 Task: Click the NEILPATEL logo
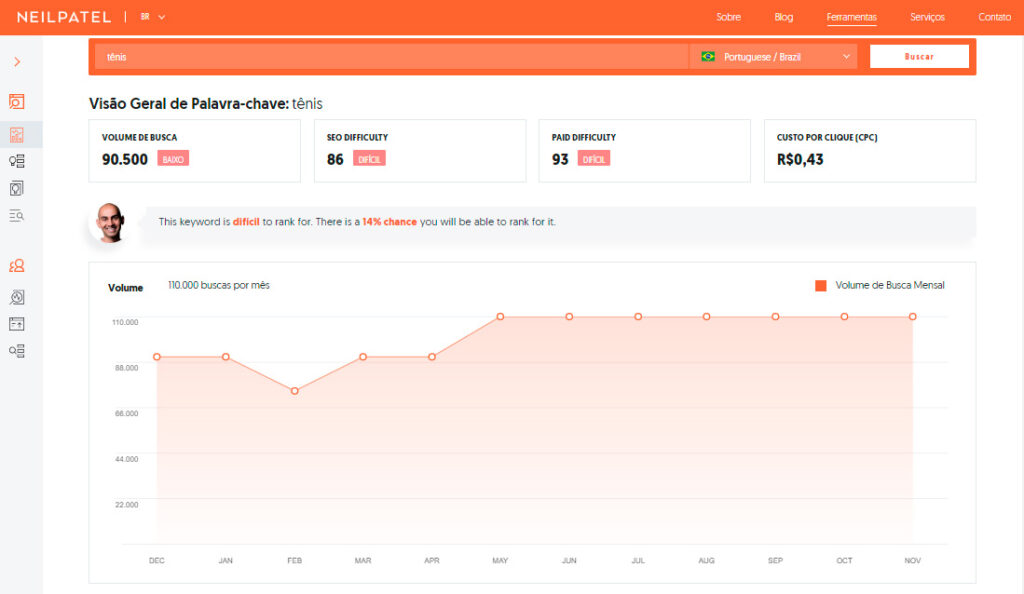64,17
